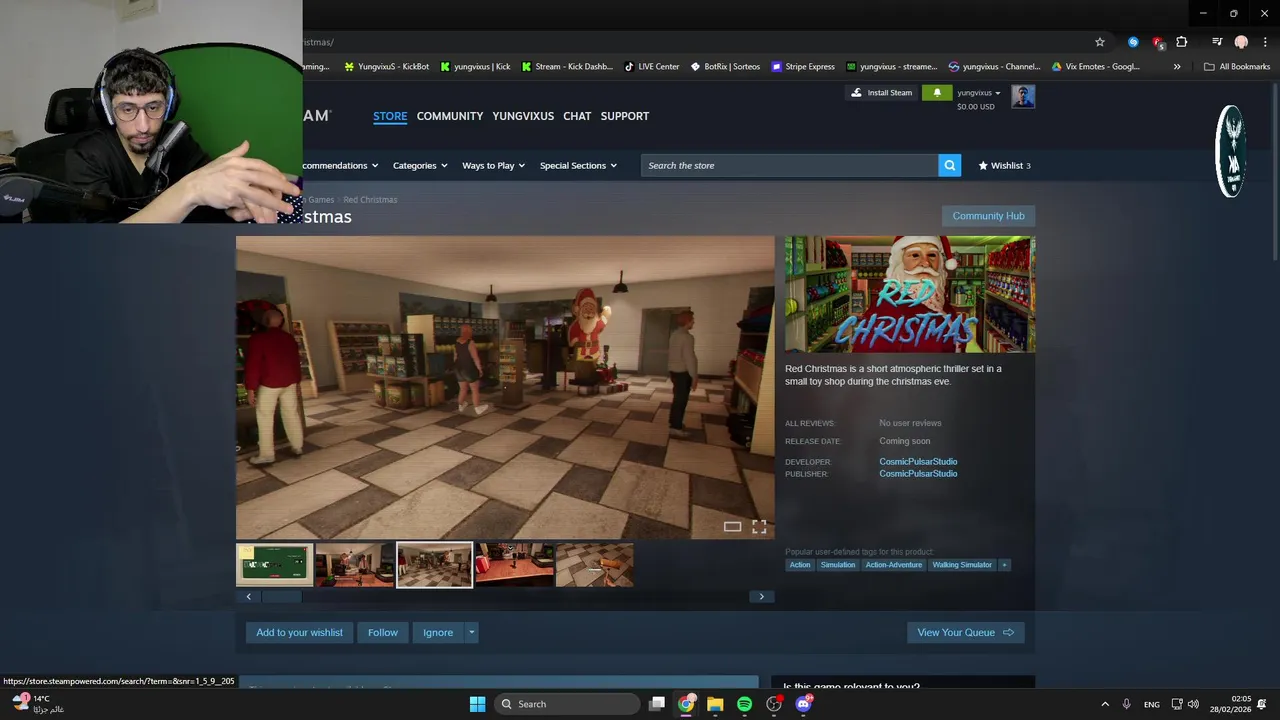Open the blue Shazam extension icon
Image resolution: width=1280 pixels, height=720 pixels.
tap(1133, 42)
